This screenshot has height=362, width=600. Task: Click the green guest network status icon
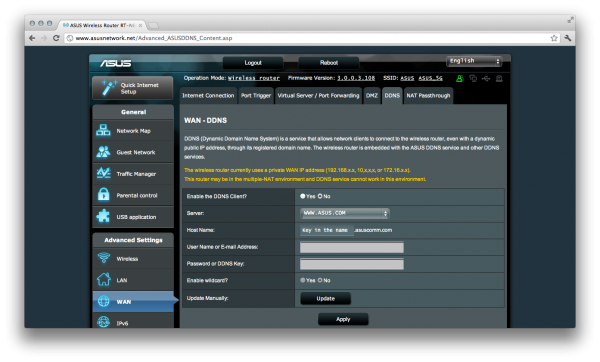tap(460, 78)
